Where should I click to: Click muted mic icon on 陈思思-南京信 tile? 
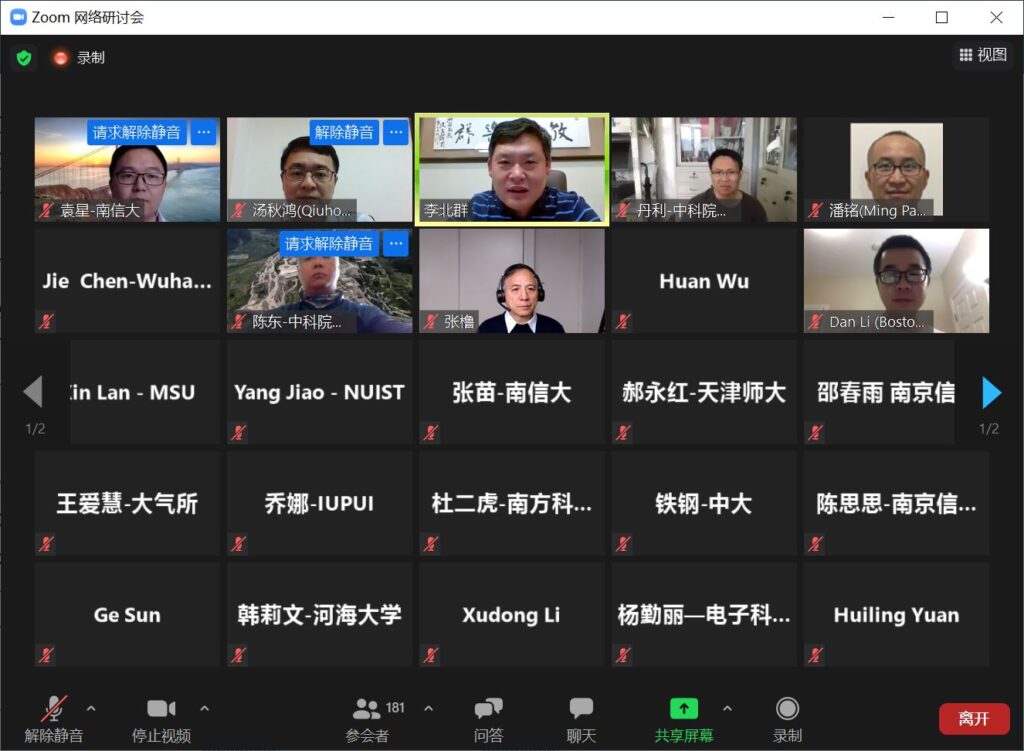(x=815, y=543)
